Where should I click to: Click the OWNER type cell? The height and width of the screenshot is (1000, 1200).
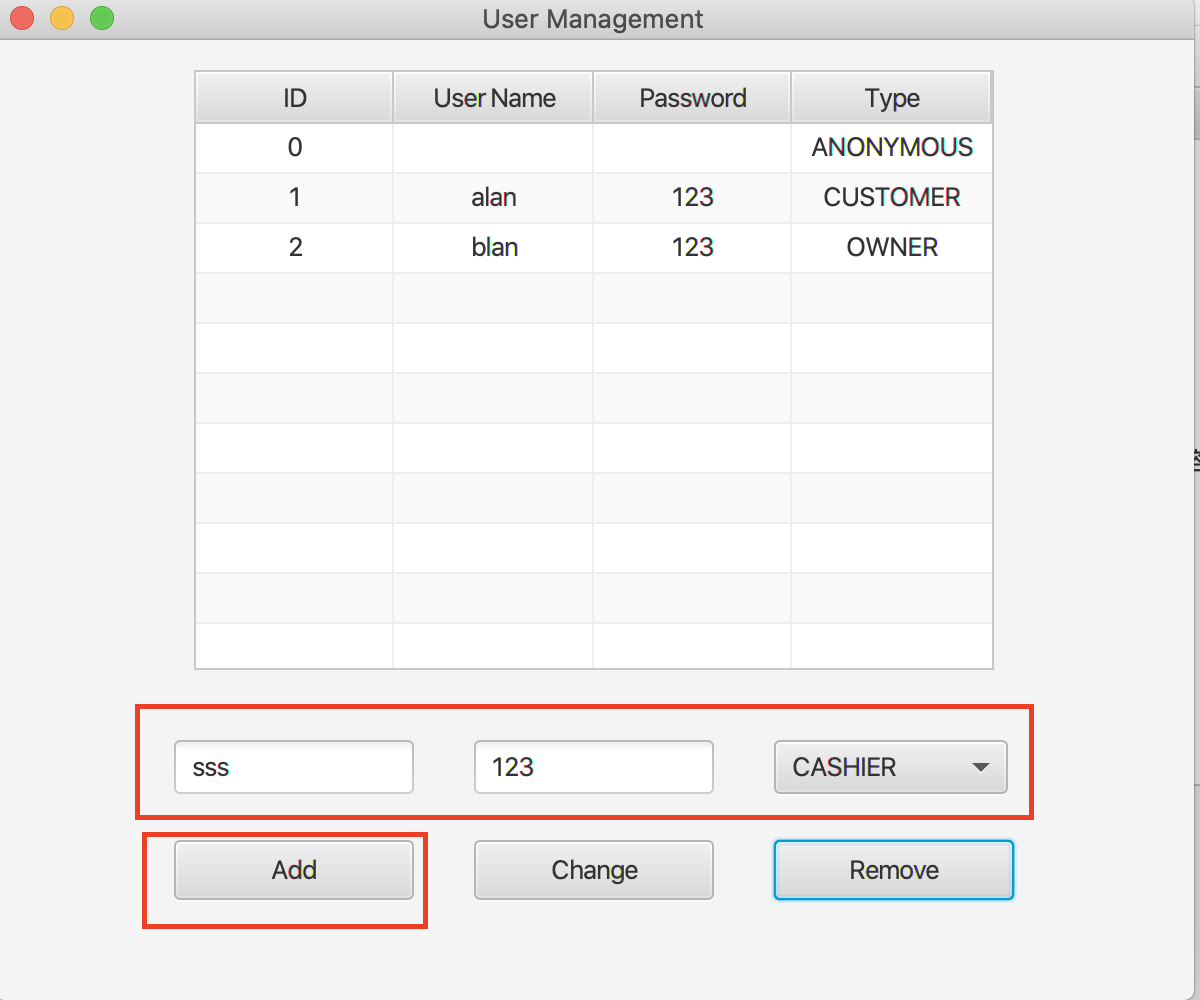tap(891, 248)
